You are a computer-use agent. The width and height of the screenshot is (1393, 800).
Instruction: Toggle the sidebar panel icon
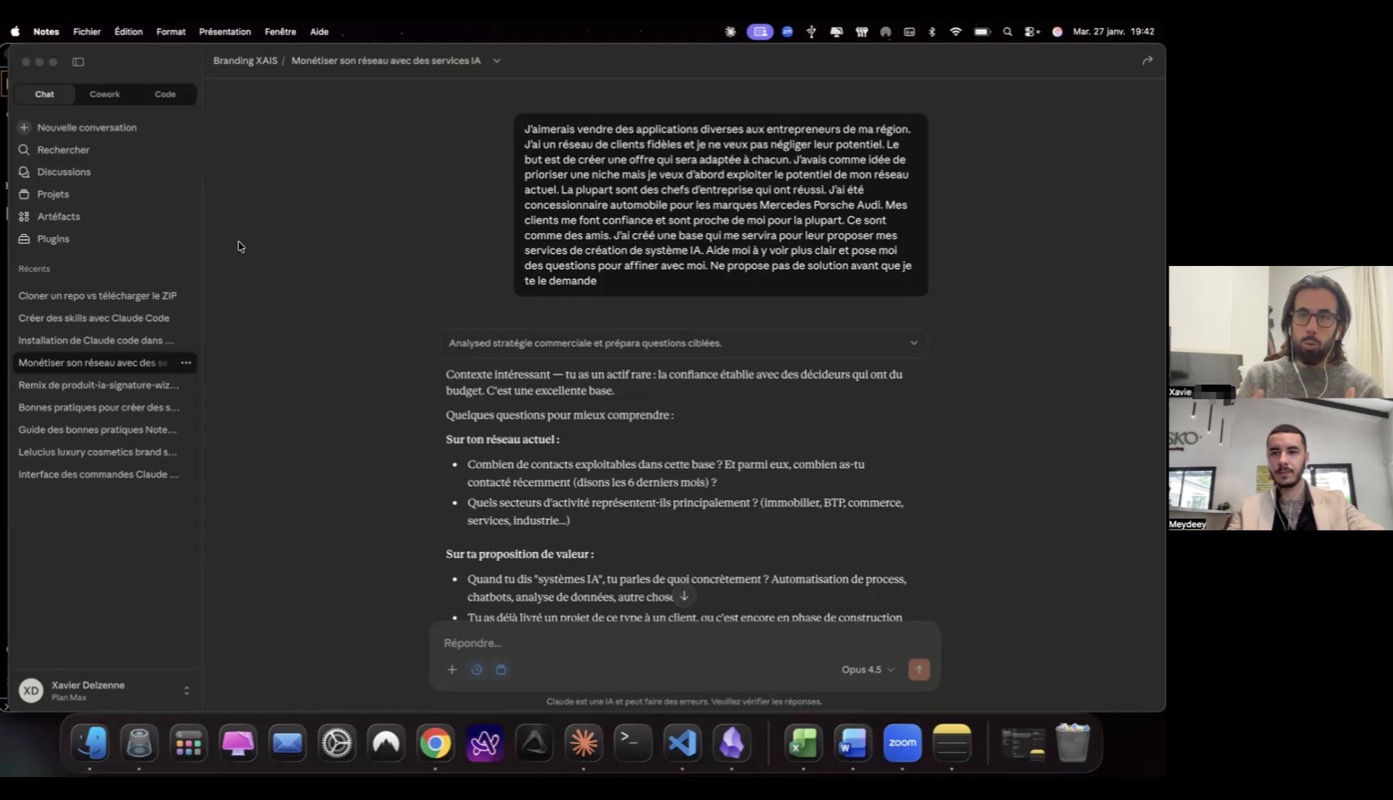[x=78, y=62]
